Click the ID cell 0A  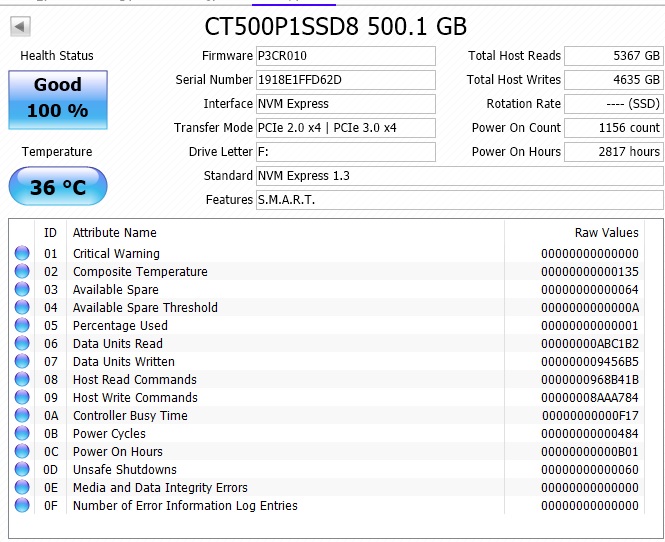(x=50, y=416)
